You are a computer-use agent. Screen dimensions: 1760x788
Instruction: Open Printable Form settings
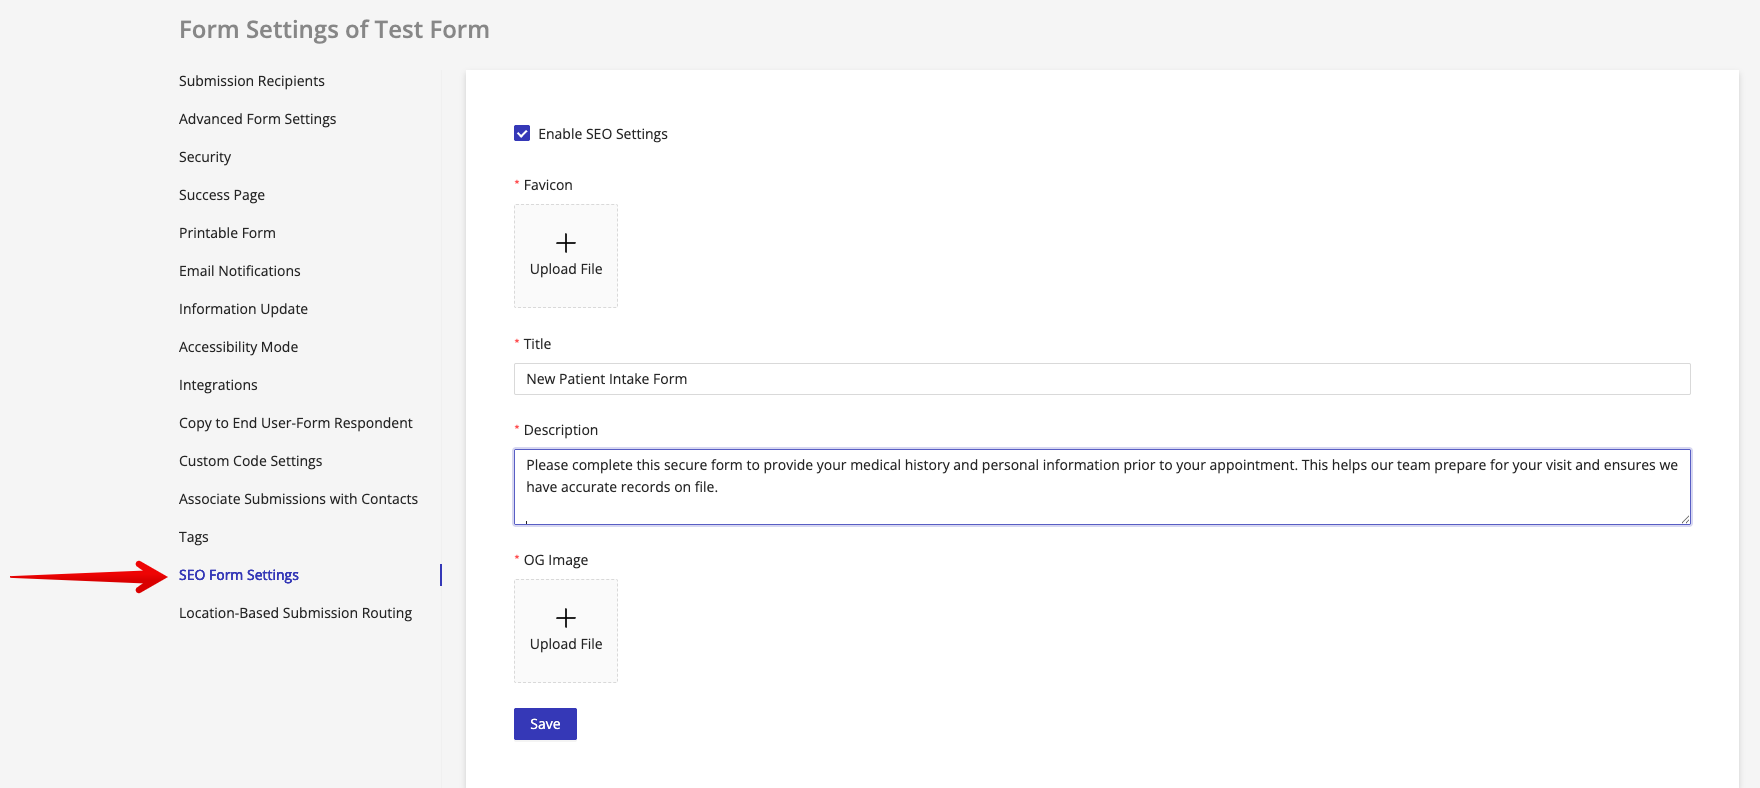tap(227, 233)
